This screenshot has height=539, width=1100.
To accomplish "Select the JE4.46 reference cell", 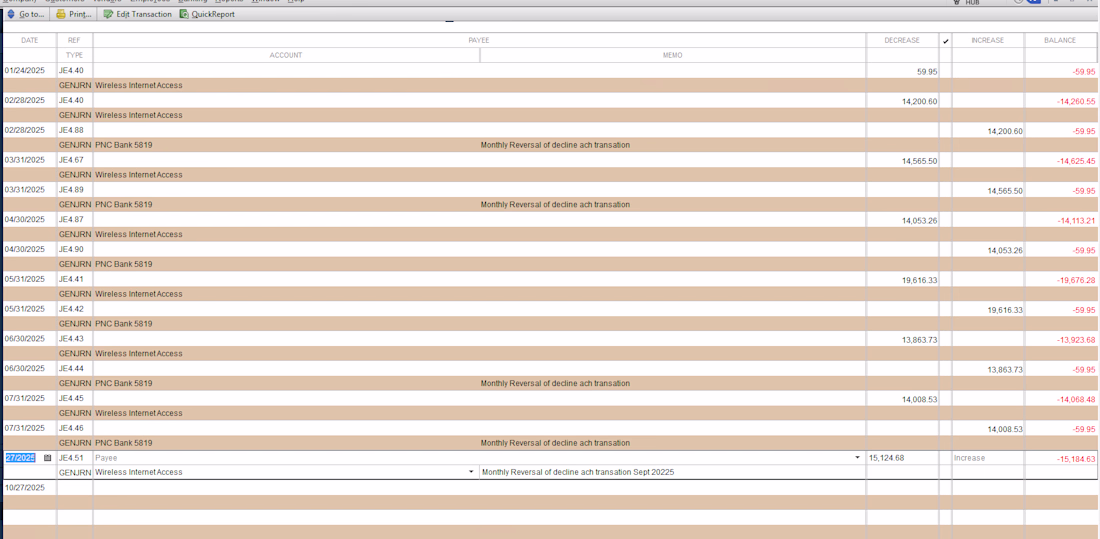I will 71,428.
